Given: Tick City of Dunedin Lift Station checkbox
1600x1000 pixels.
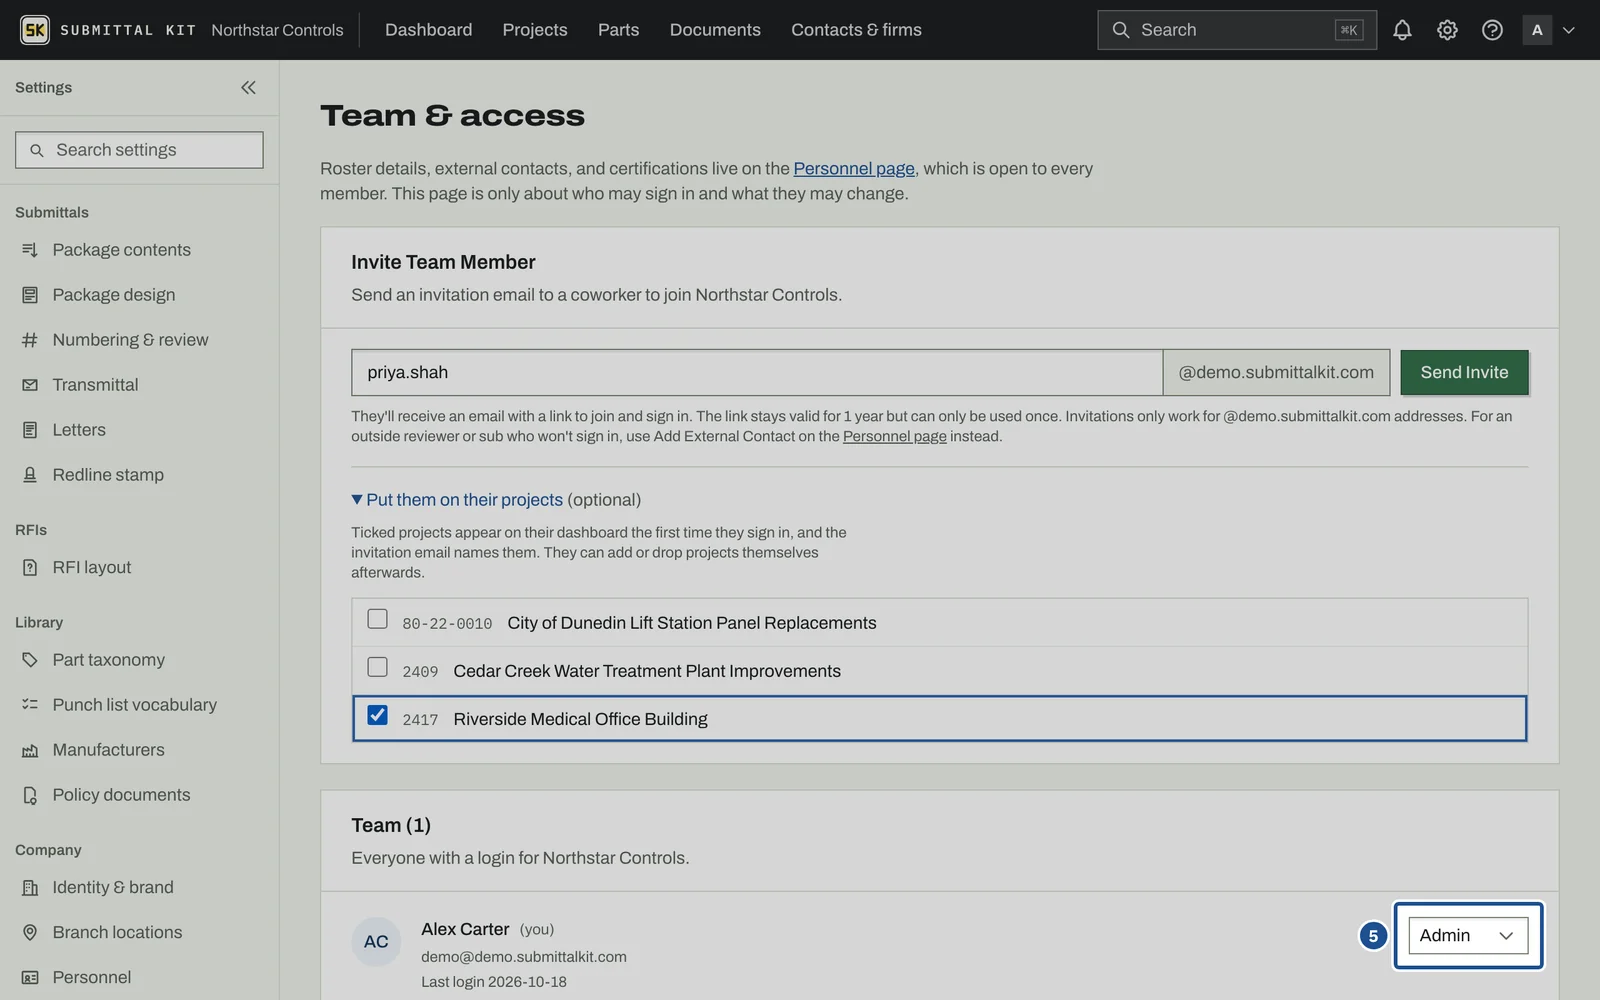Looking at the screenshot, I should 377,619.
